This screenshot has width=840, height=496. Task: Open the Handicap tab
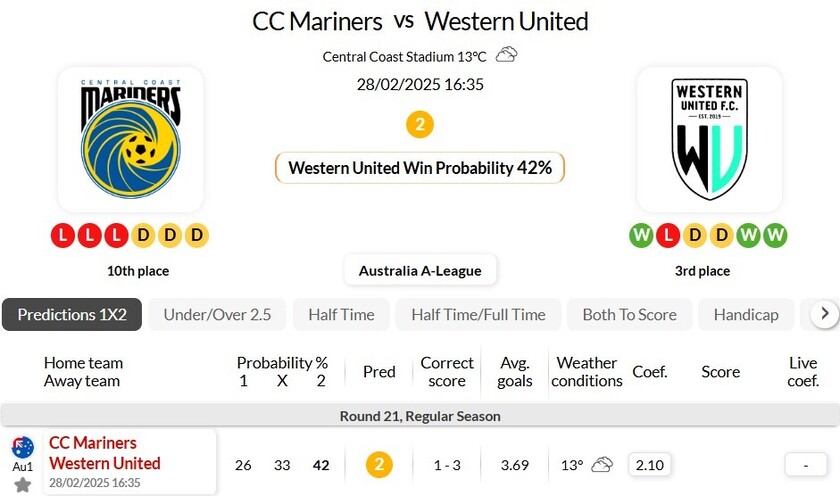pos(746,314)
